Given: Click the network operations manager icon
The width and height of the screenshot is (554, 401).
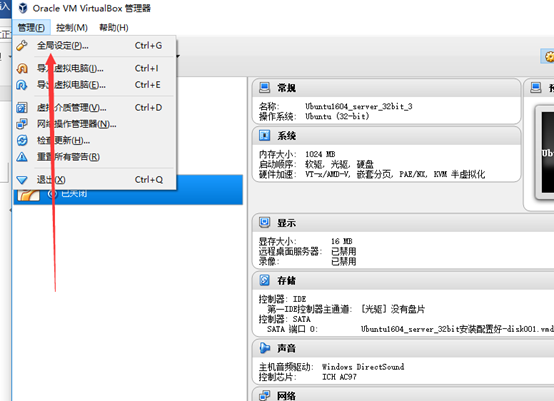Looking at the screenshot, I should 22,124.
